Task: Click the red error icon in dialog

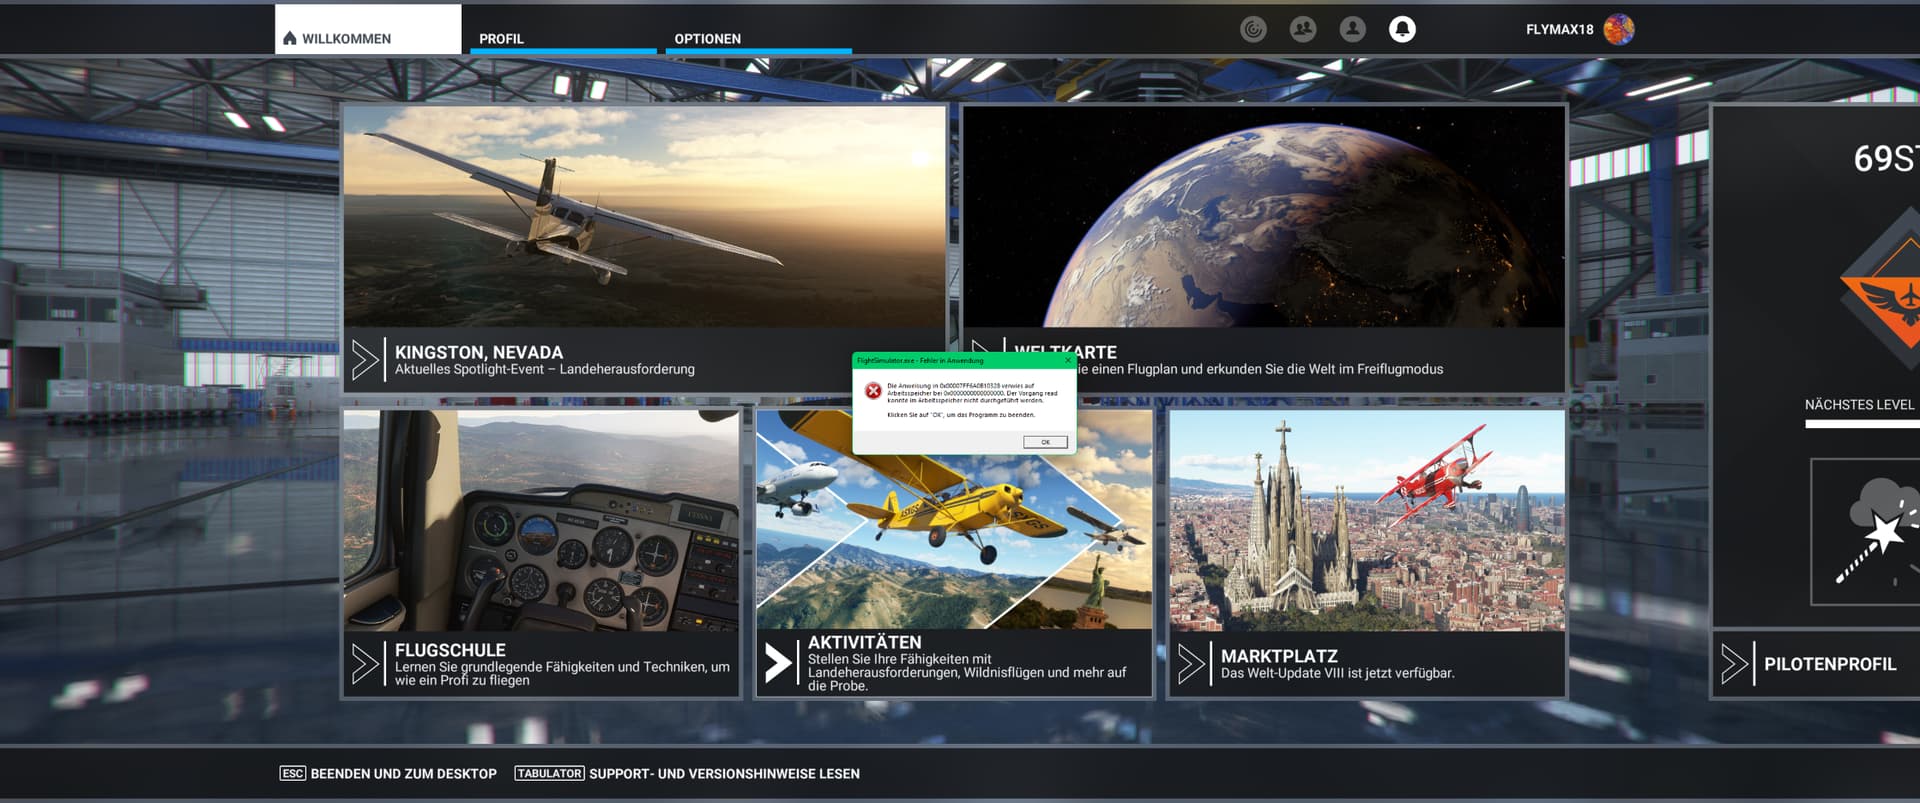Action: pyautogui.click(x=873, y=391)
